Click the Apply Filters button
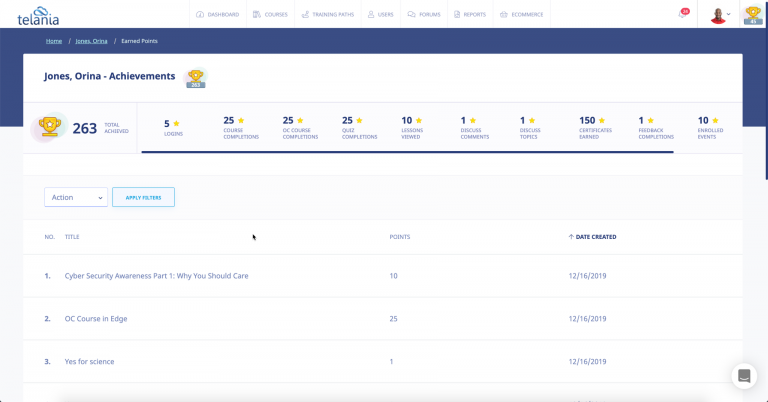The image size is (768, 402). pos(143,197)
